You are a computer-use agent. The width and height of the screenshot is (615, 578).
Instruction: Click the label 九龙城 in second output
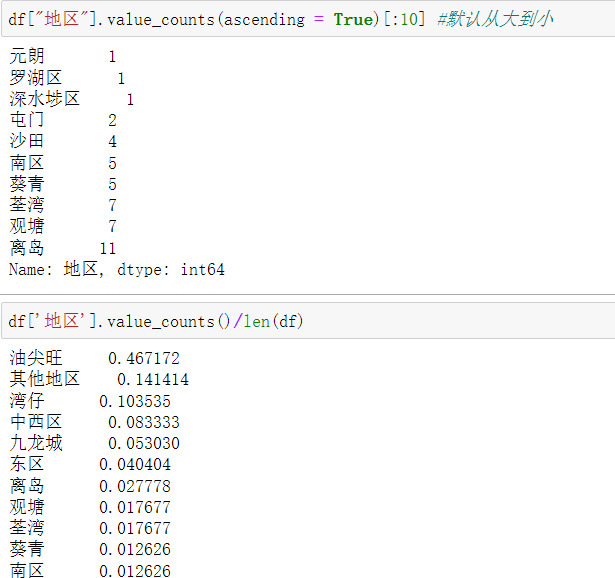[36, 443]
